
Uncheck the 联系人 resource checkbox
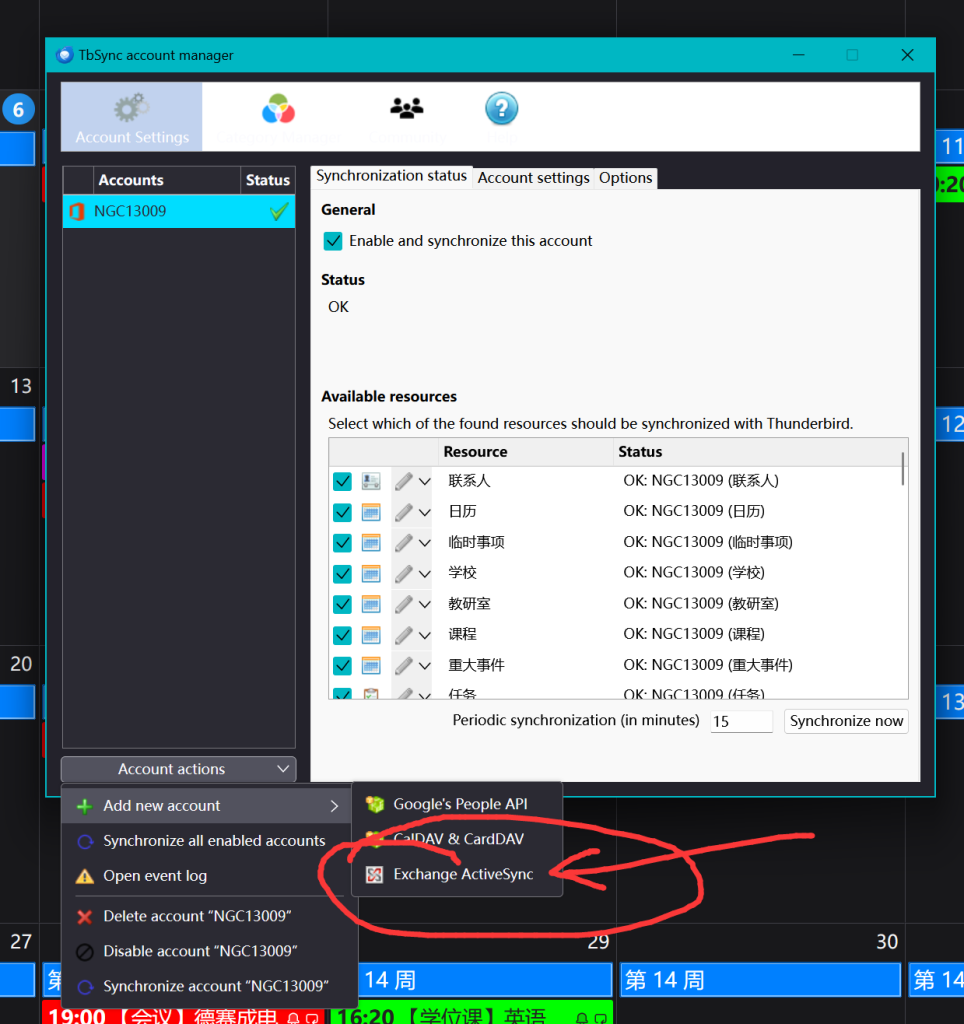click(x=342, y=481)
